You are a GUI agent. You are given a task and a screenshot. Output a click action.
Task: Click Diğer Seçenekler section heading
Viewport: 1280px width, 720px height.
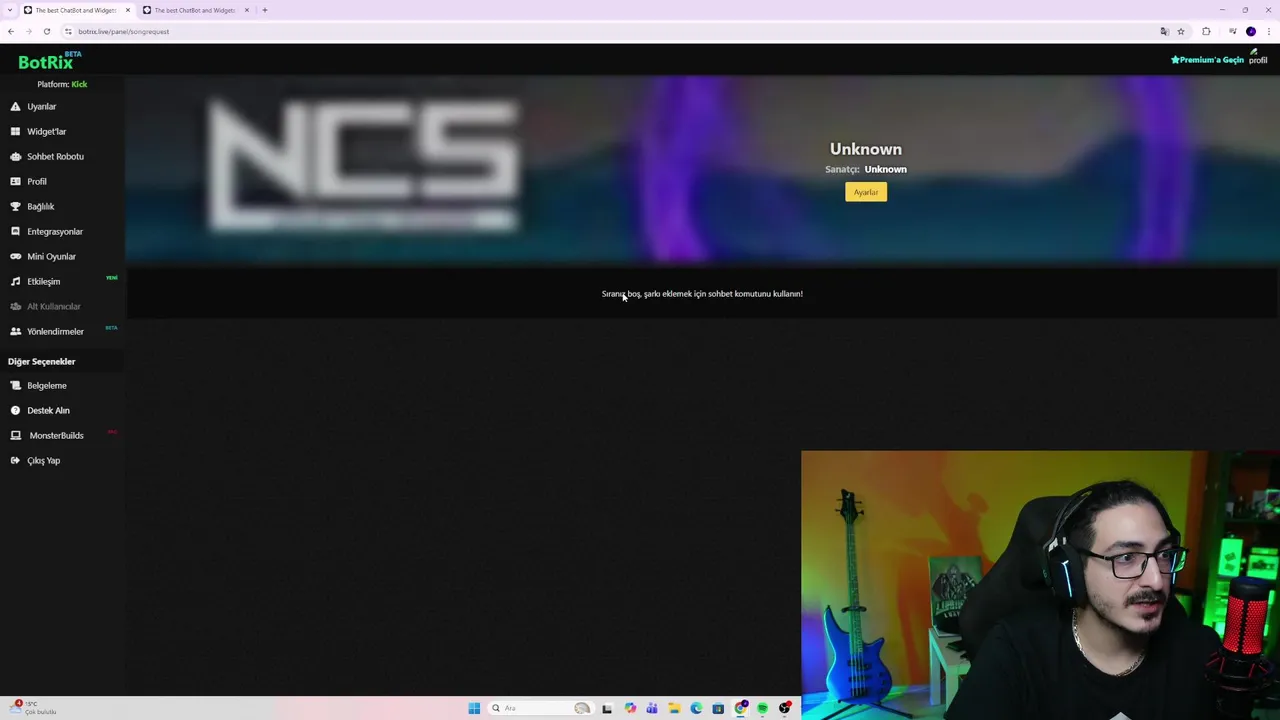(x=42, y=361)
